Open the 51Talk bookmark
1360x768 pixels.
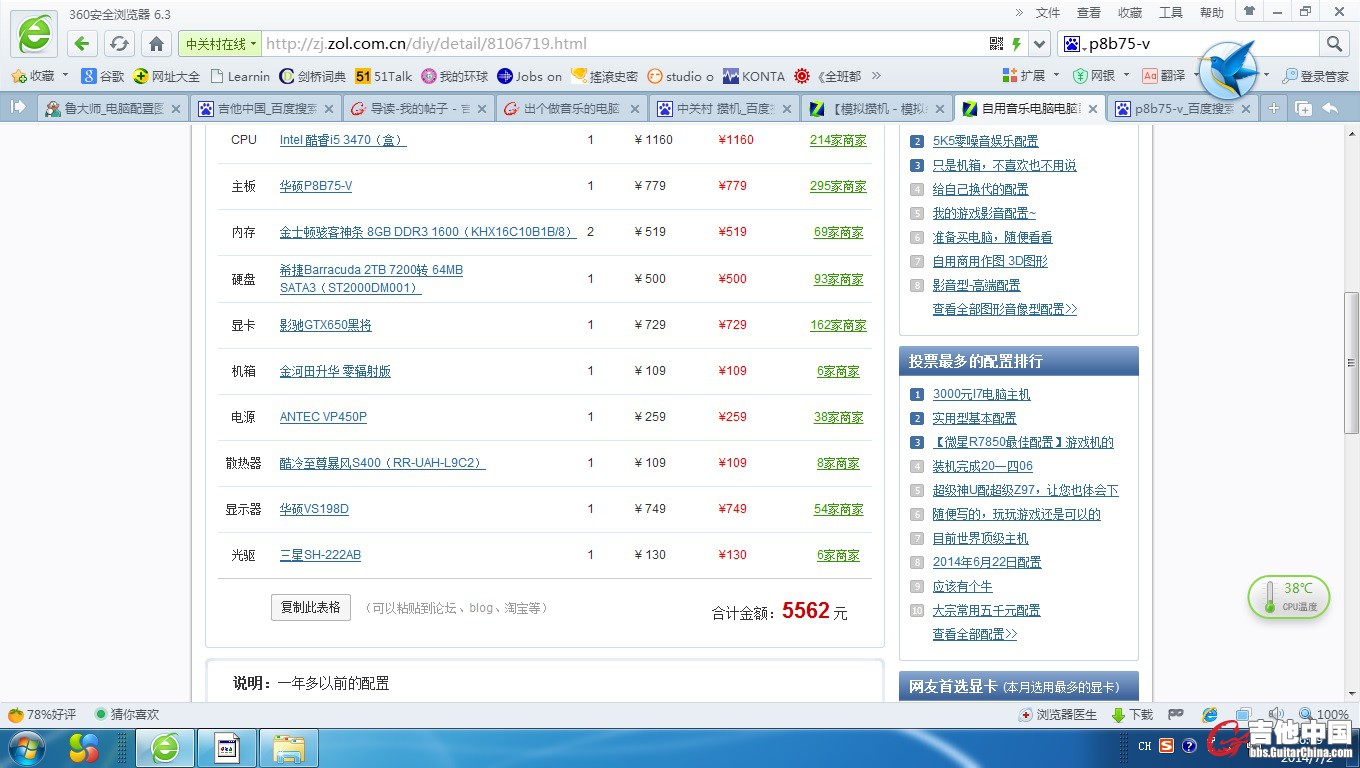pyautogui.click(x=383, y=76)
